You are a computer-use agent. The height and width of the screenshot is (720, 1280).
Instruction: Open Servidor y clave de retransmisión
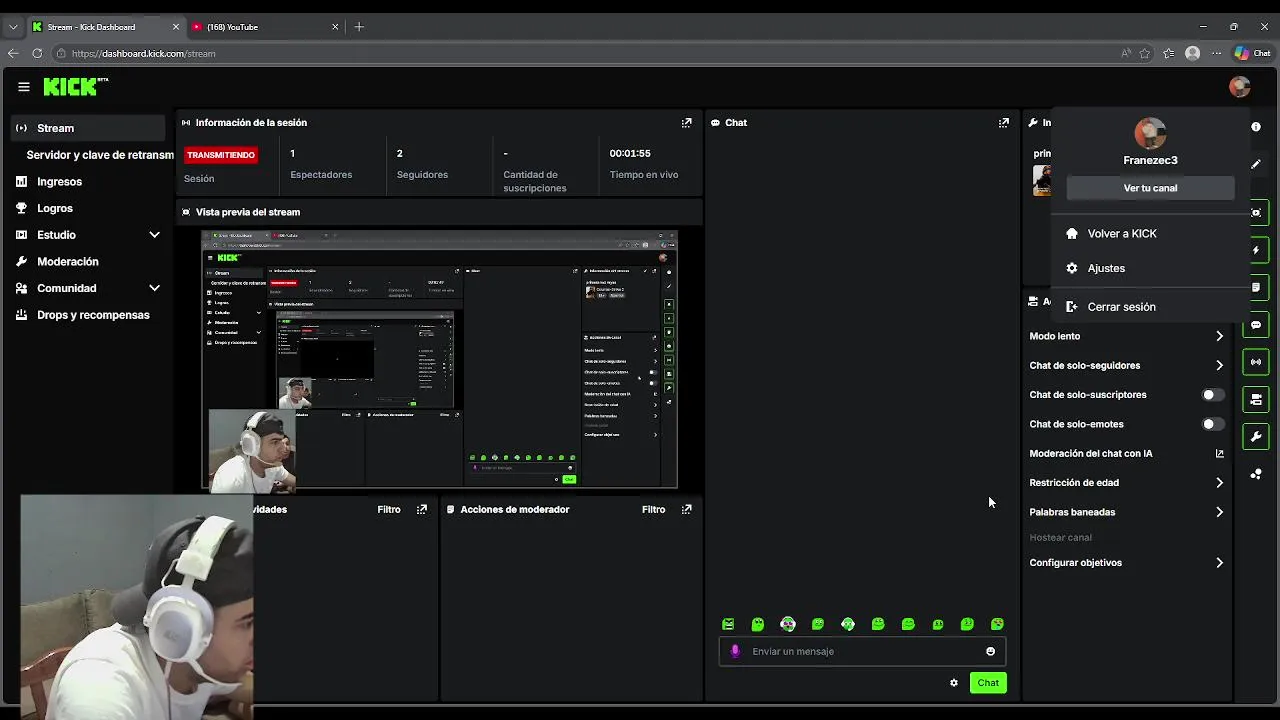(x=99, y=155)
